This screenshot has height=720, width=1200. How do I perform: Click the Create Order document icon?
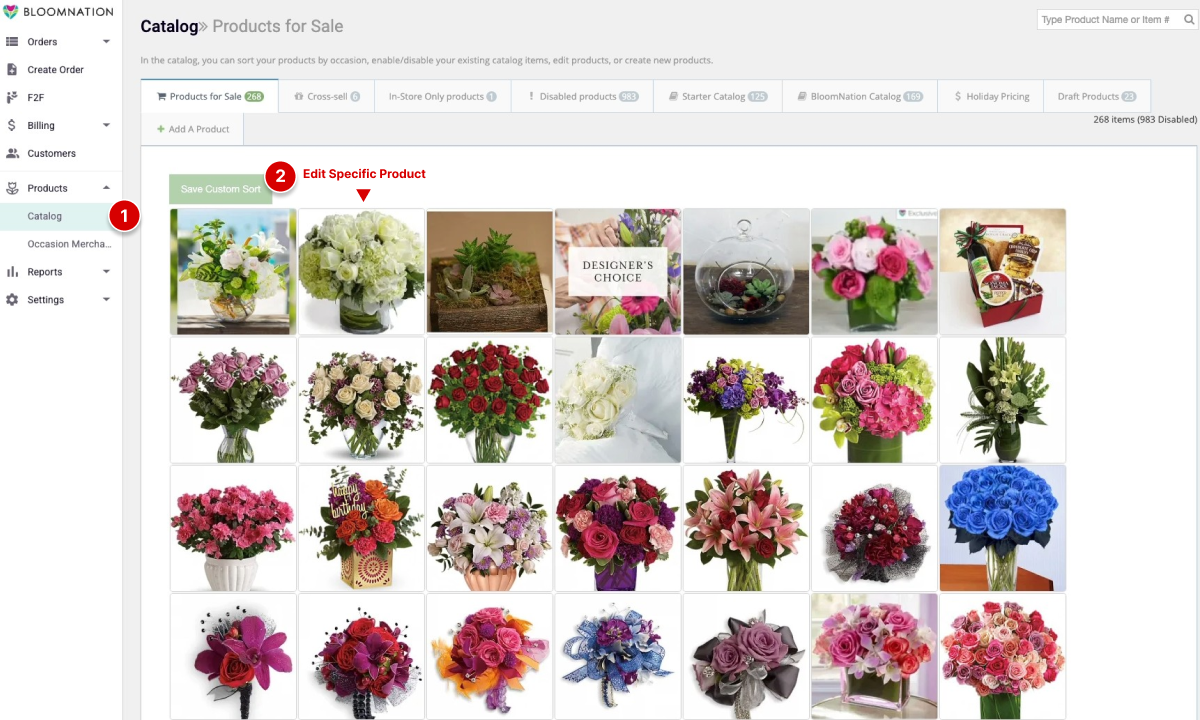pyautogui.click(x=12, y=70)
